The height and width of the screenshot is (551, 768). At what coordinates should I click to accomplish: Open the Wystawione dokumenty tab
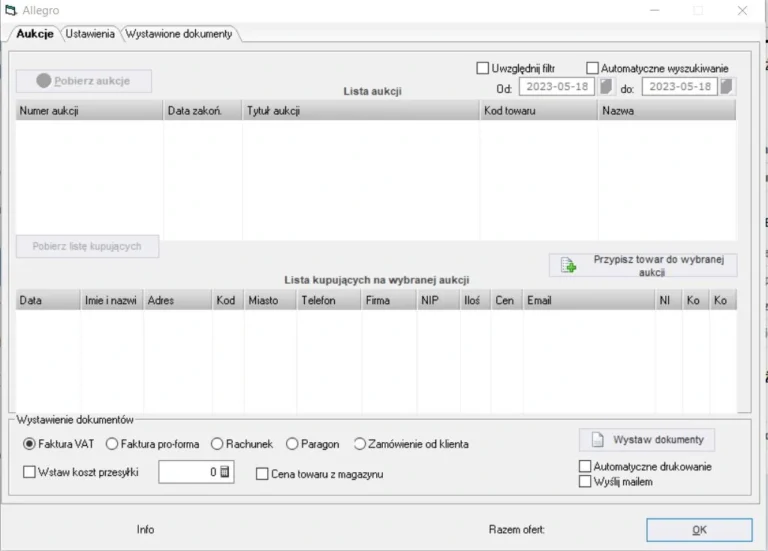click(179, 34)
